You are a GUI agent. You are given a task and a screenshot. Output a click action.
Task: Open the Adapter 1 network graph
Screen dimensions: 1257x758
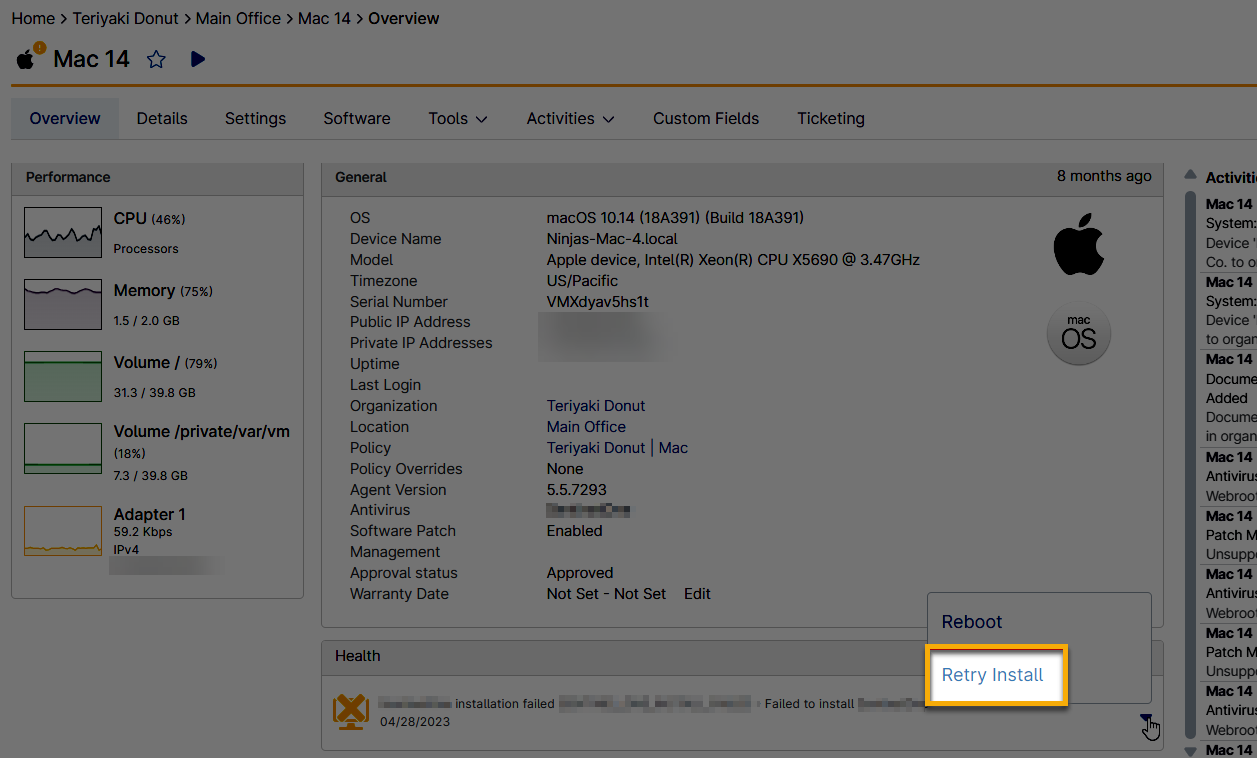pyautogui.click(x=63, y=531)
